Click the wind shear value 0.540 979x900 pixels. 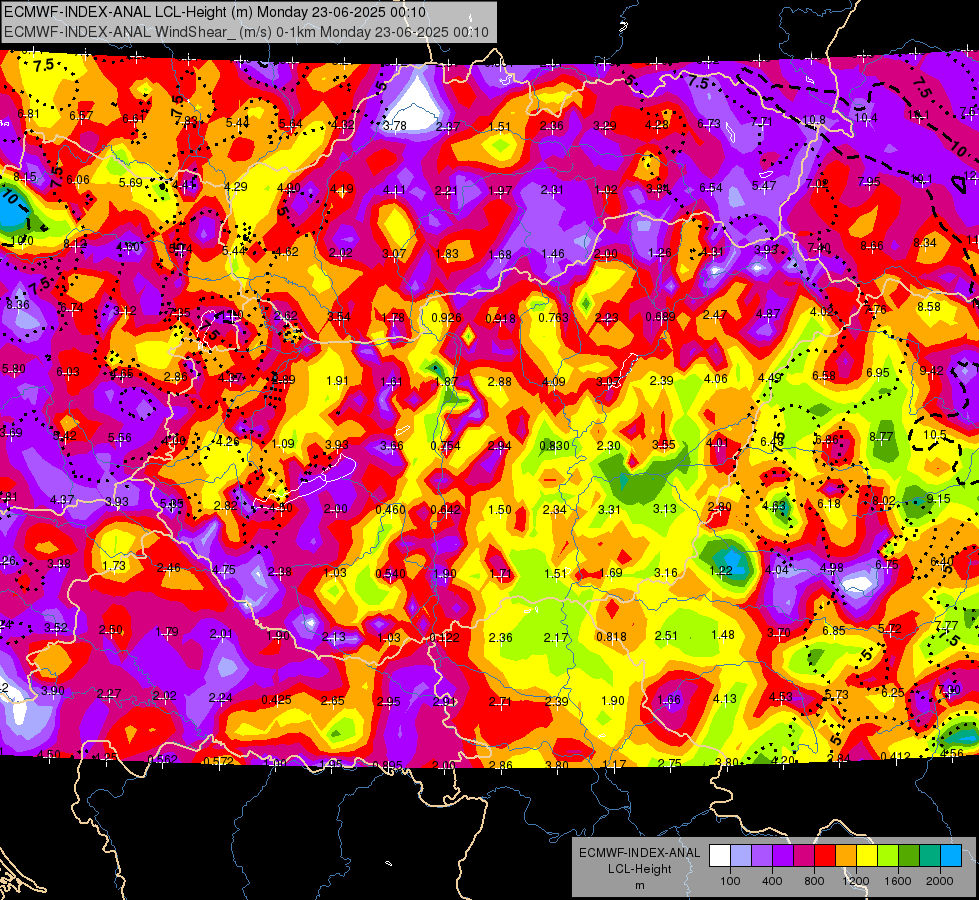390,573
